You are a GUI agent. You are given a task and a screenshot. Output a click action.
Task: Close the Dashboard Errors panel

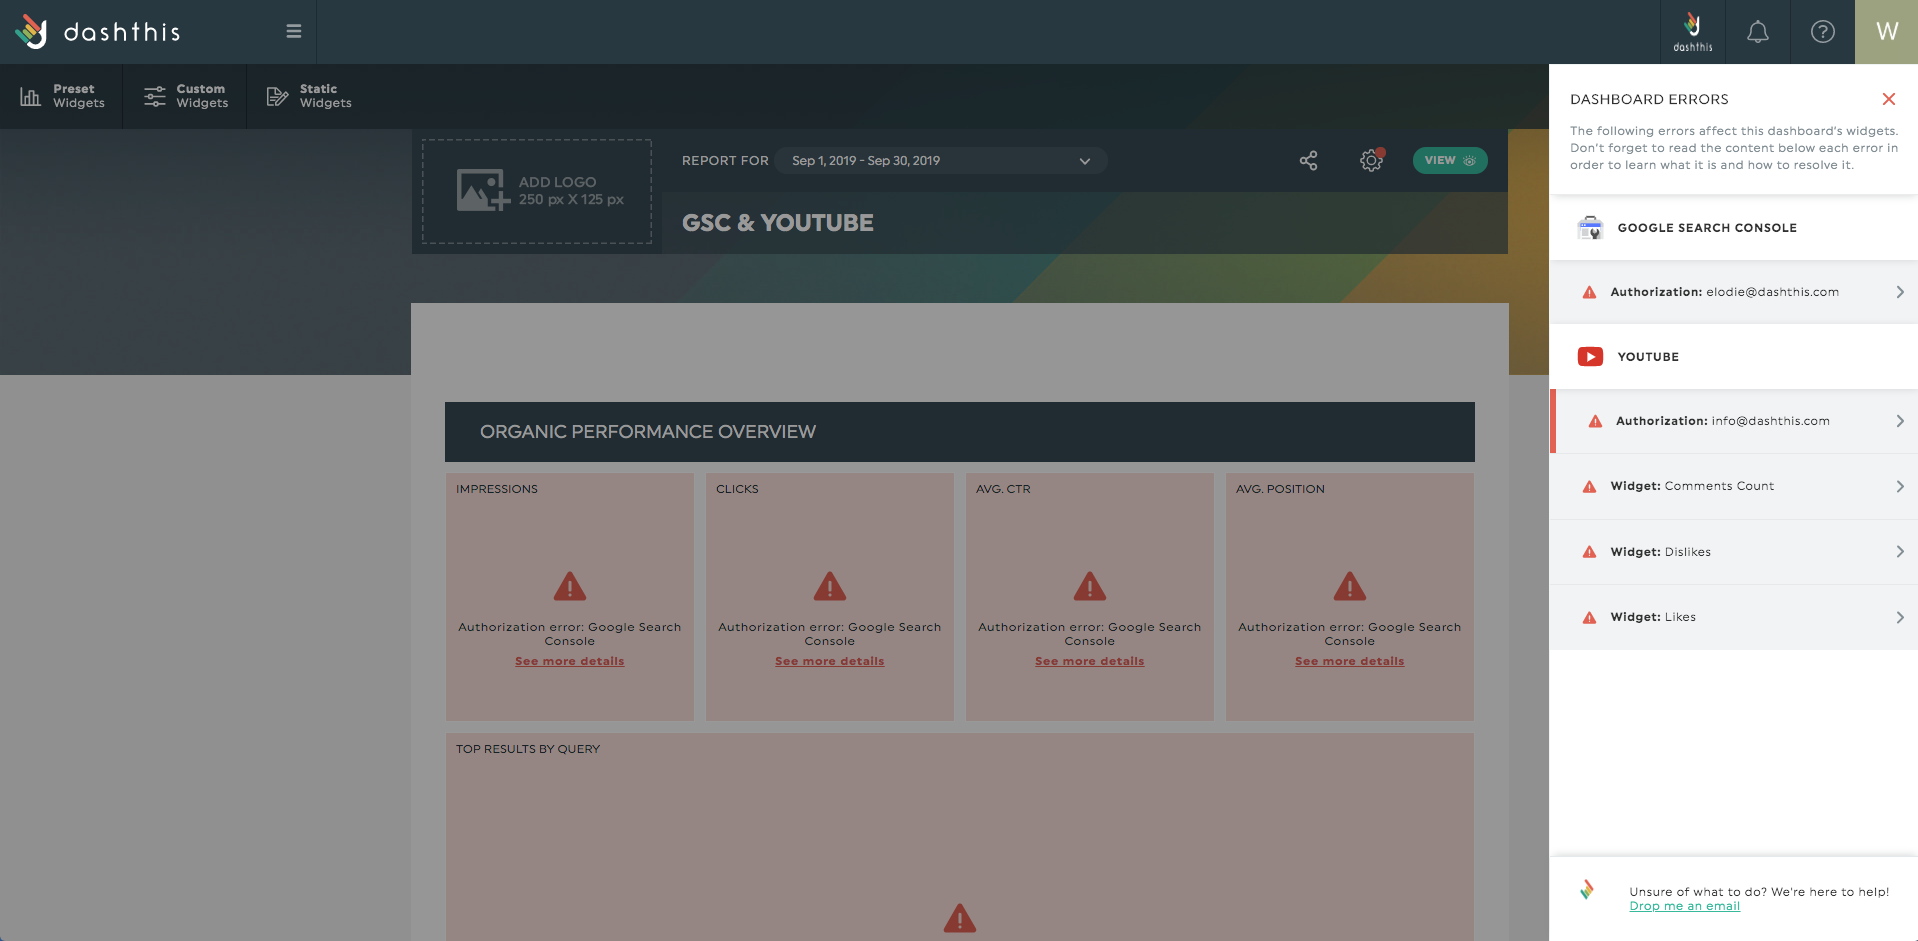(x=1889, y=99)
